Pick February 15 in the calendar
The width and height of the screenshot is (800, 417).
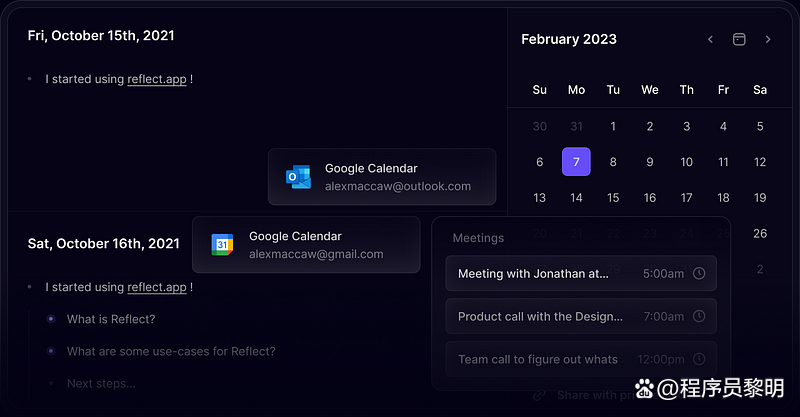613,198
